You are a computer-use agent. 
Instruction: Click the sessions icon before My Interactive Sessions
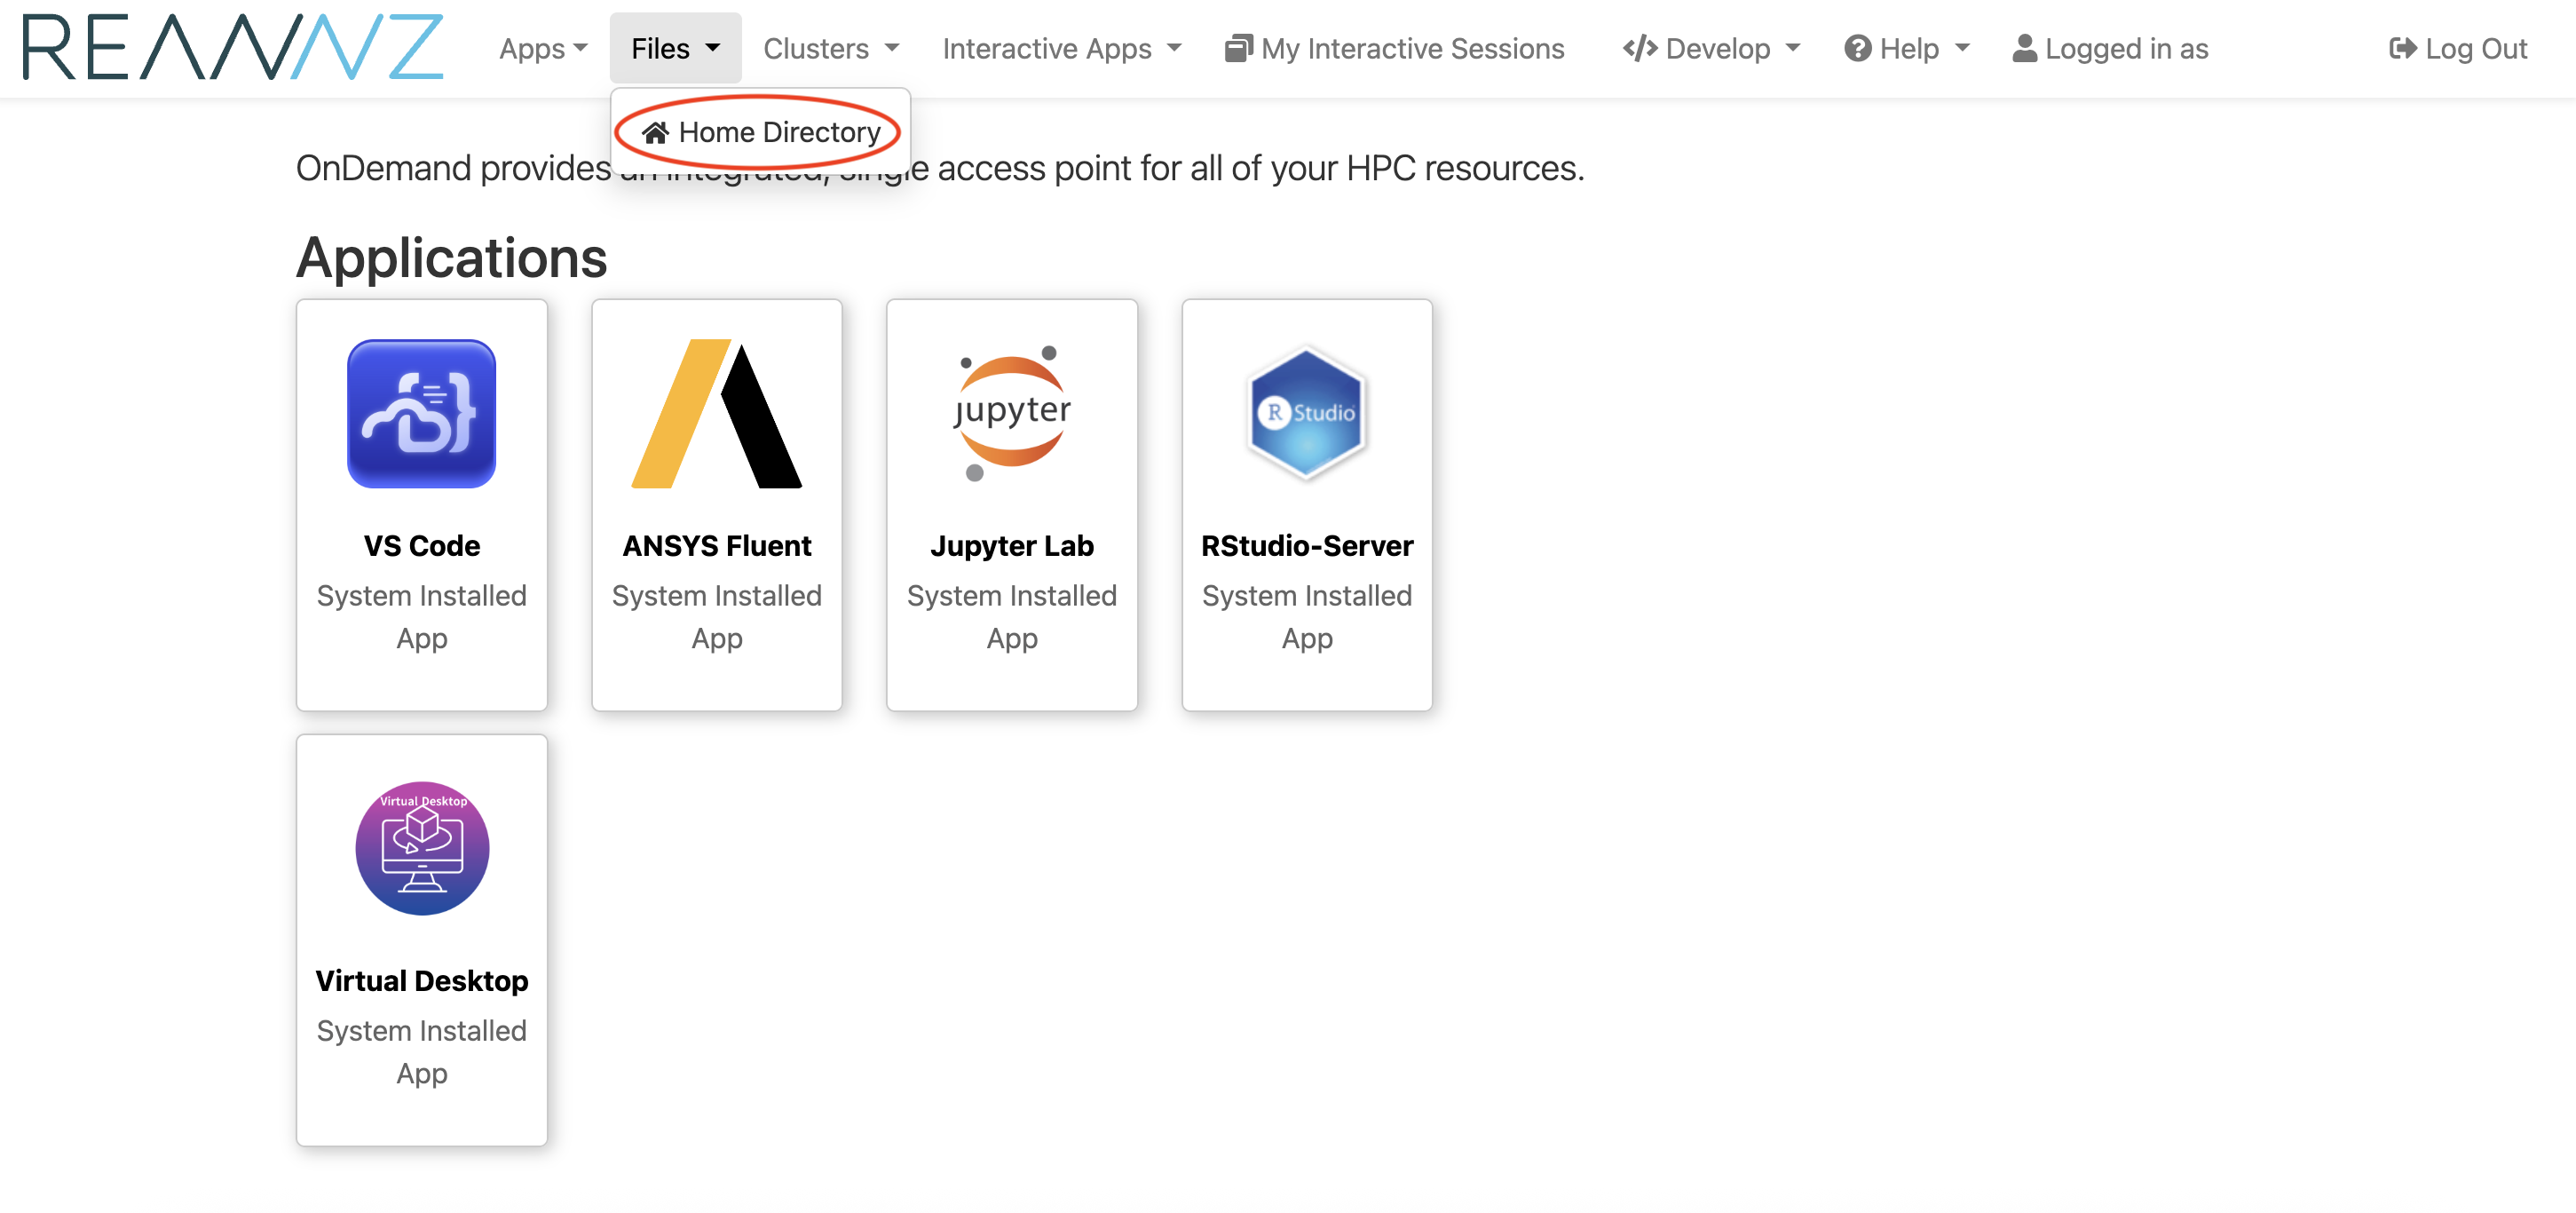1237,47
